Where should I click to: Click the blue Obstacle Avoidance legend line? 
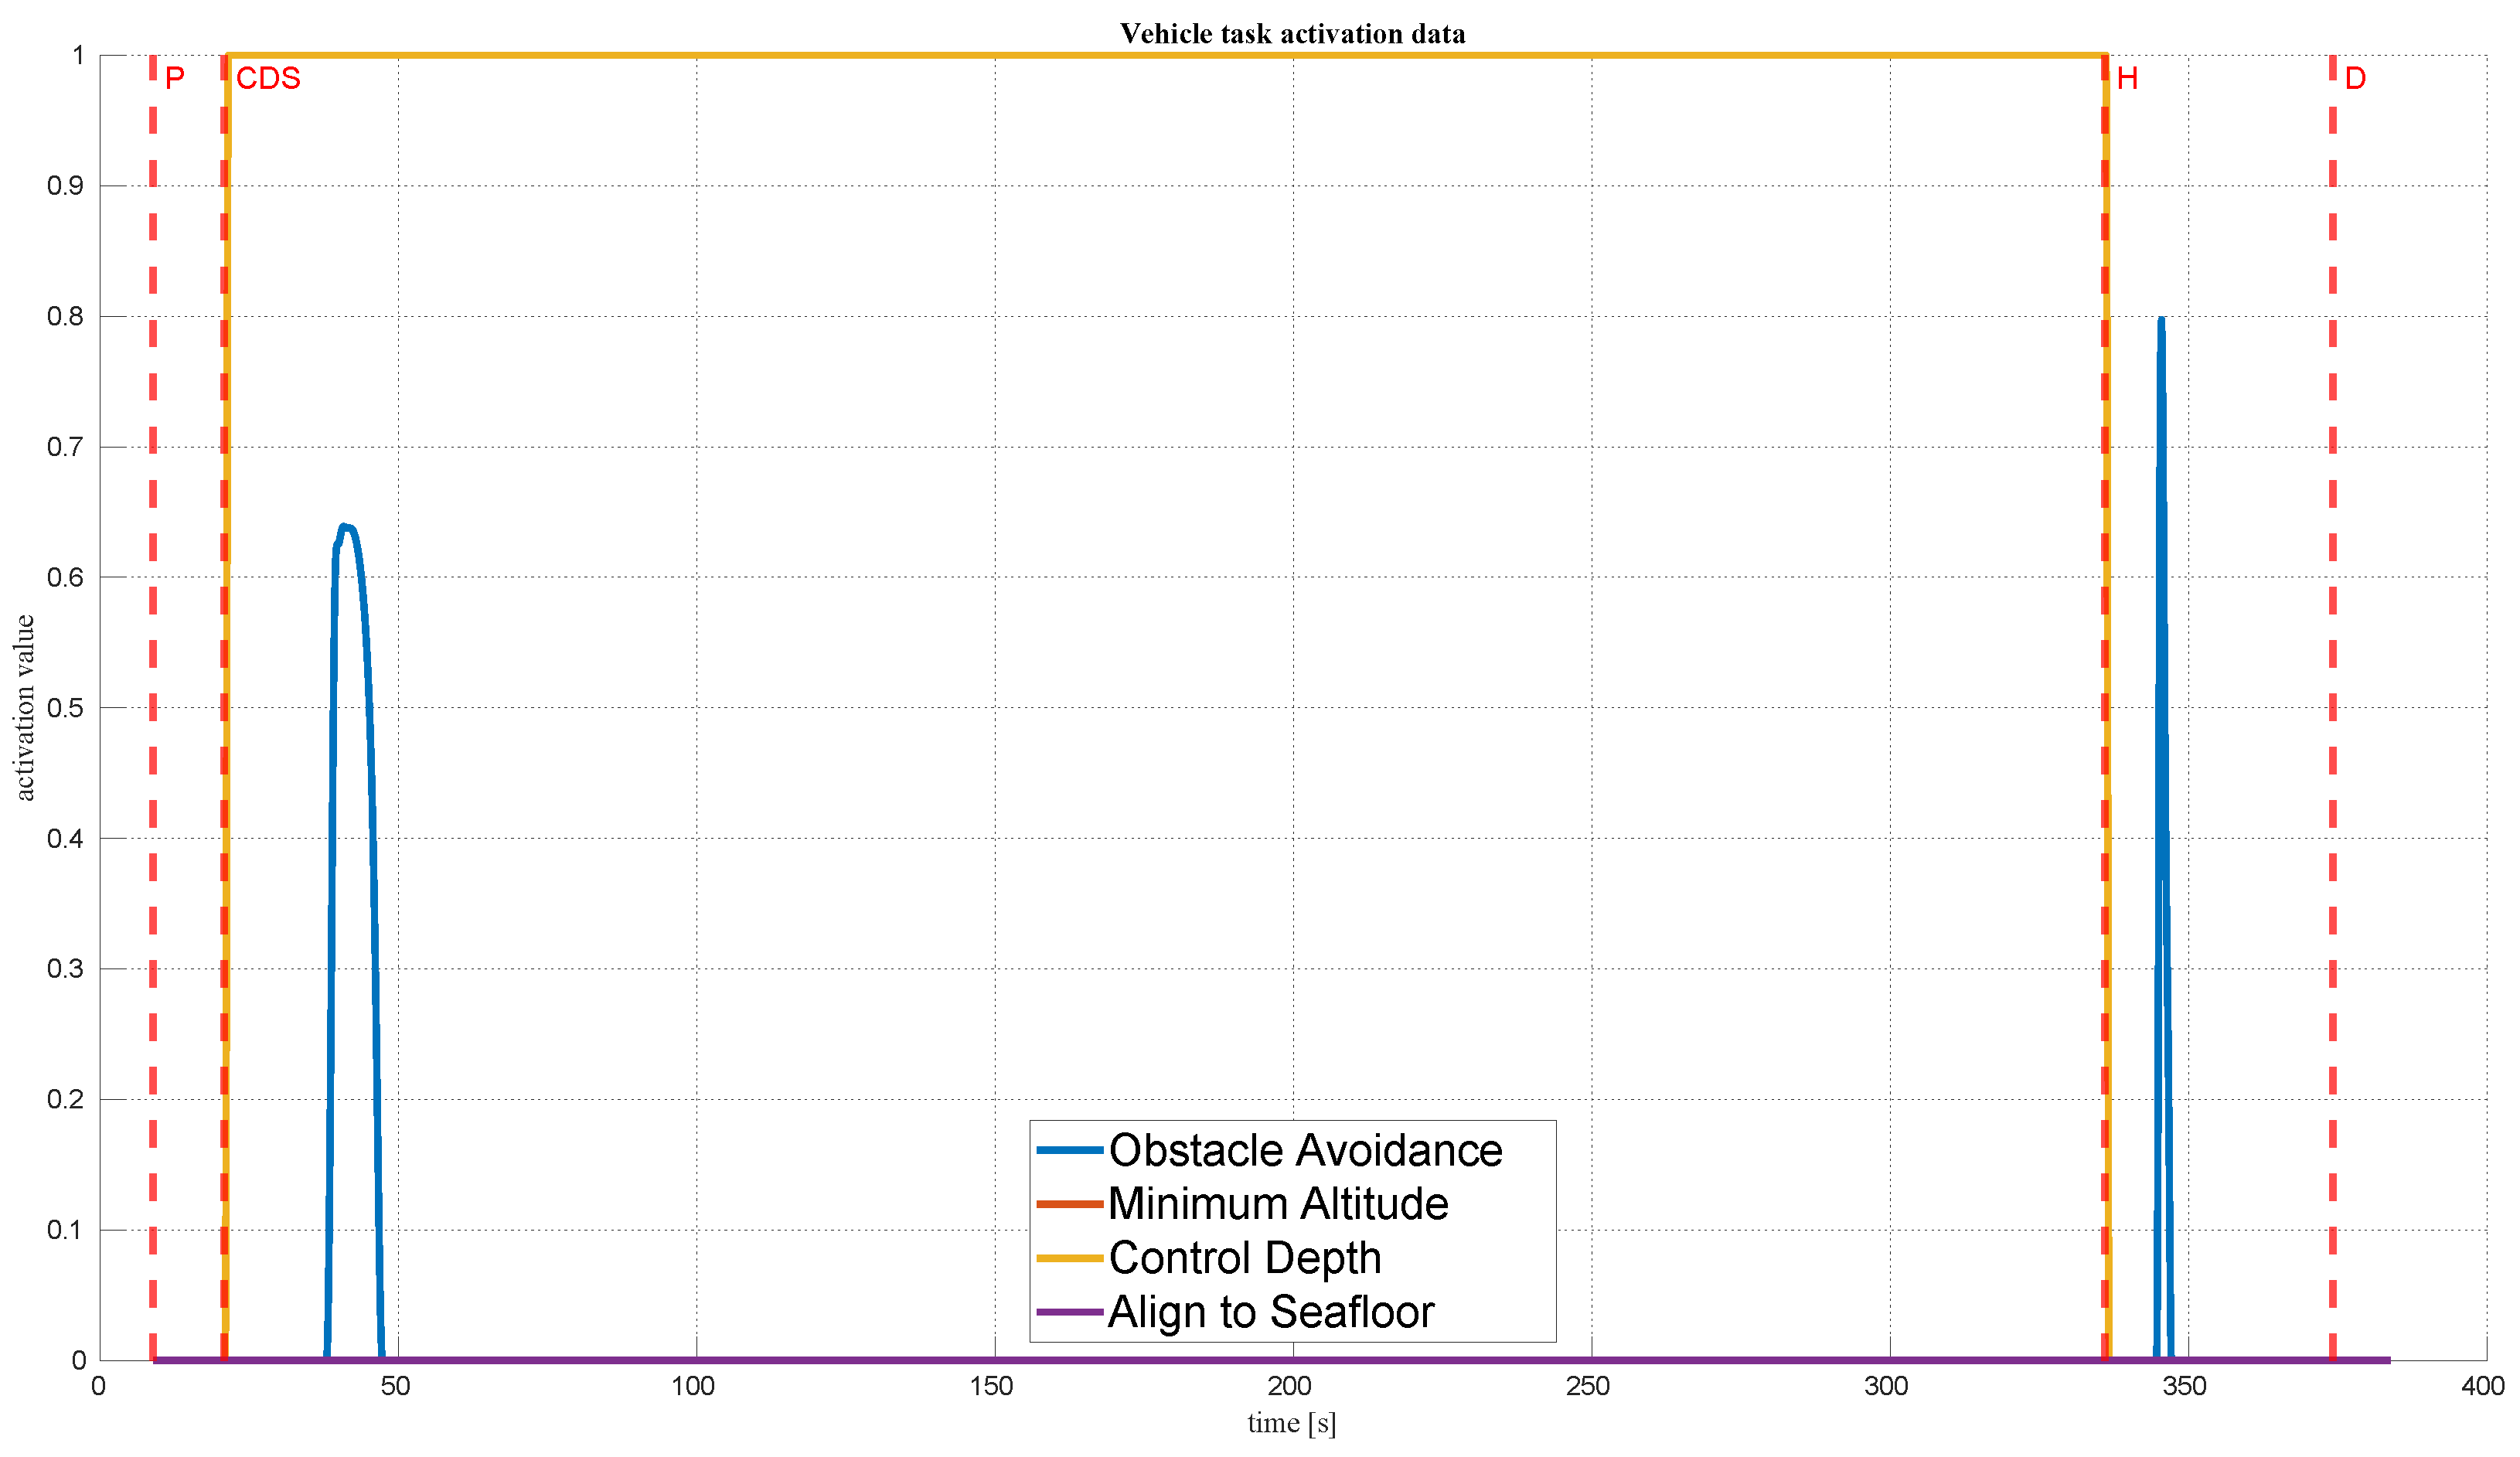click(x=1068, y=1150)
